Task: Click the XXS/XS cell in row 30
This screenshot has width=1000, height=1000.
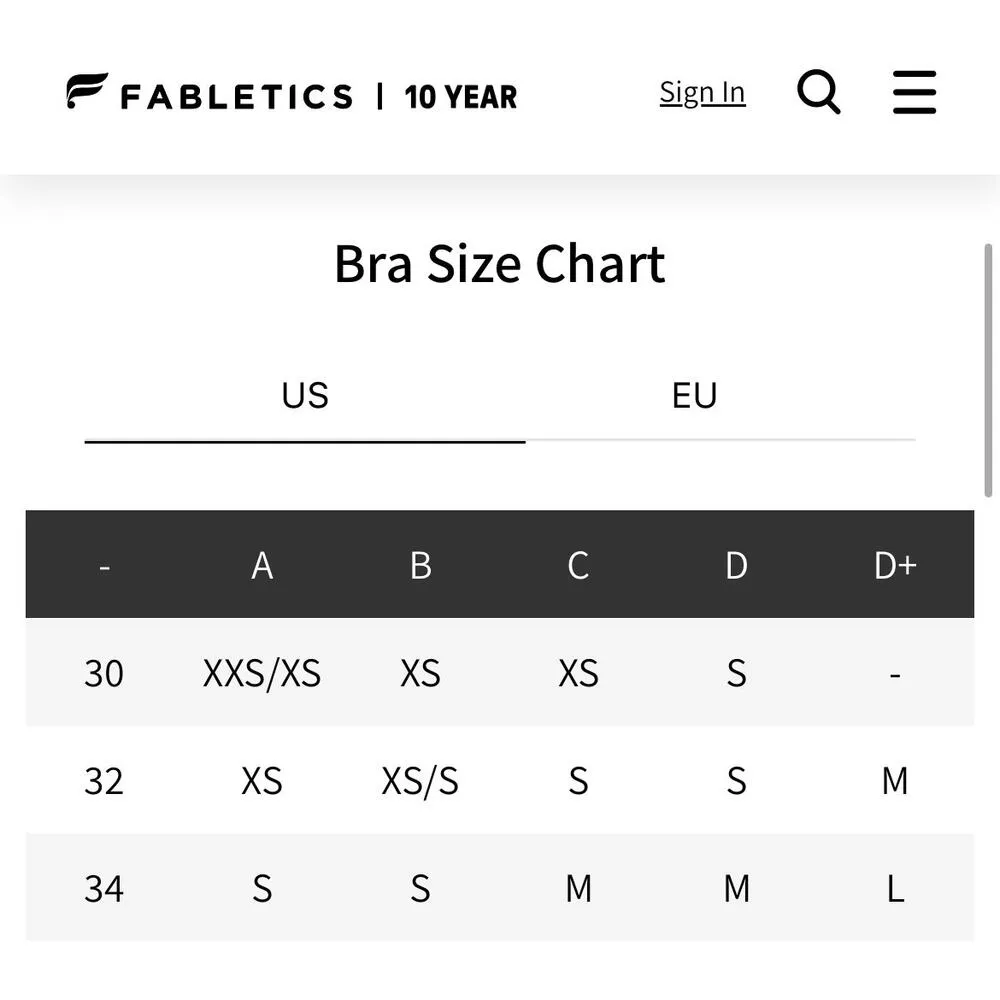Action: click(x=261, y=673)
